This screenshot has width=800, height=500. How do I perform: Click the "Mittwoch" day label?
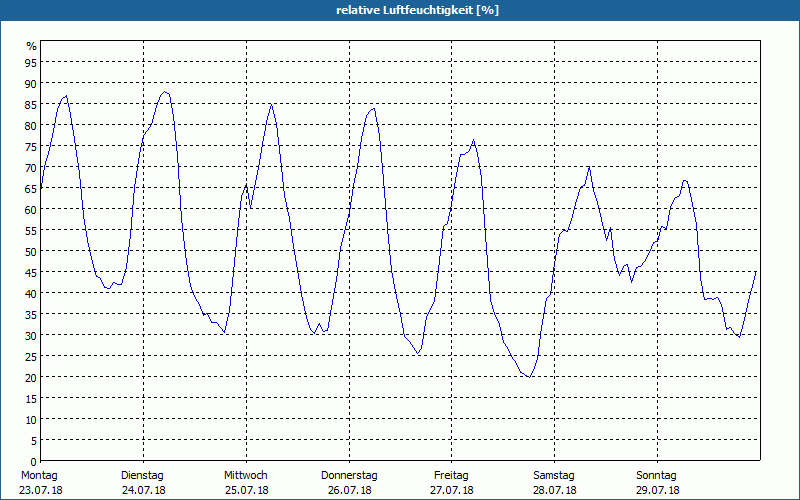pos(245,475)
